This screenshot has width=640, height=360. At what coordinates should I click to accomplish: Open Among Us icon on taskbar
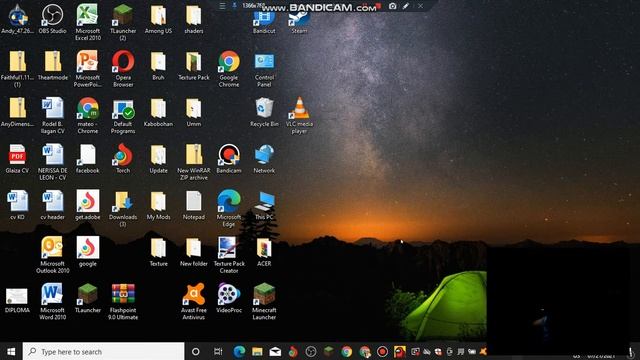tap(400, 351)
